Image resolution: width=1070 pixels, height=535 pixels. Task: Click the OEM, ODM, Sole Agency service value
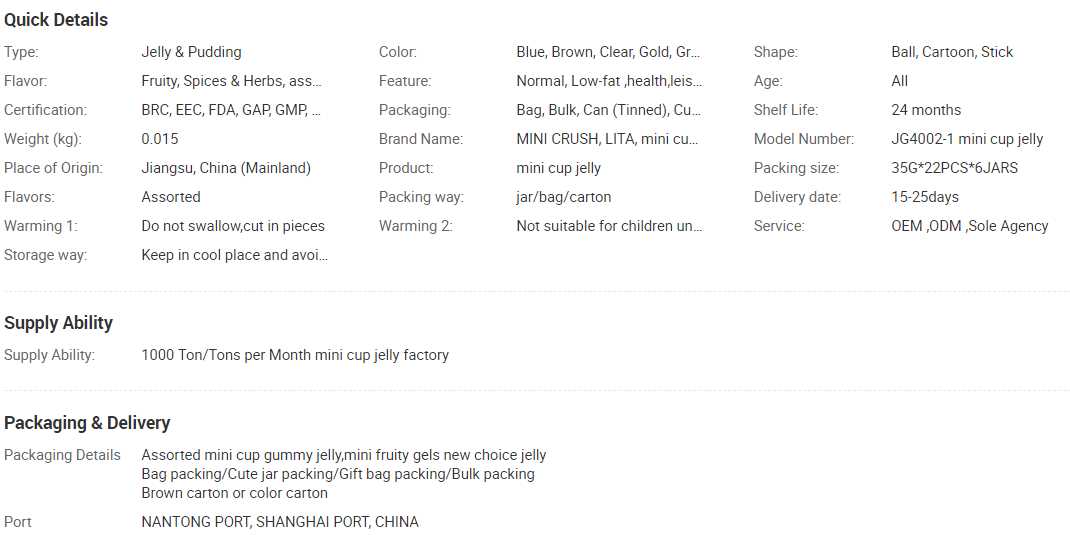(969, 226)
